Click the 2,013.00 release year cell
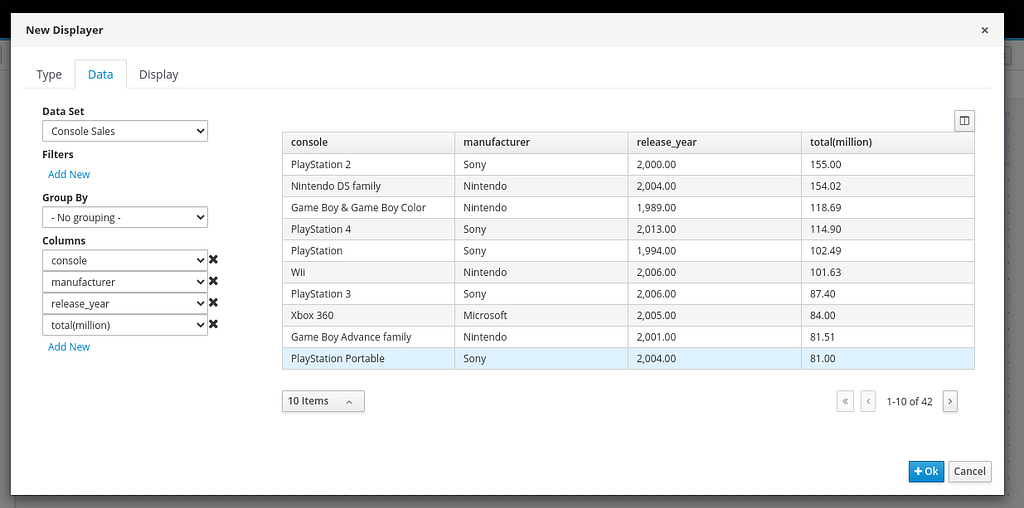The width and height of the screenshot is (1024, 508). [x=714, y=229]
